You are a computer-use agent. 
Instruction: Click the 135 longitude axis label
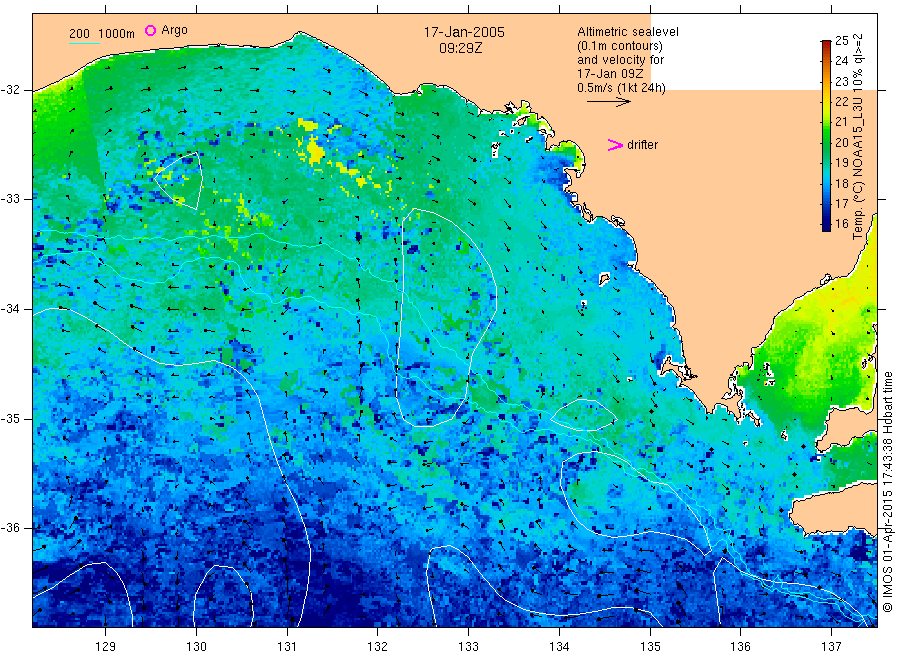pyautogui.click(x=650, y=647)
